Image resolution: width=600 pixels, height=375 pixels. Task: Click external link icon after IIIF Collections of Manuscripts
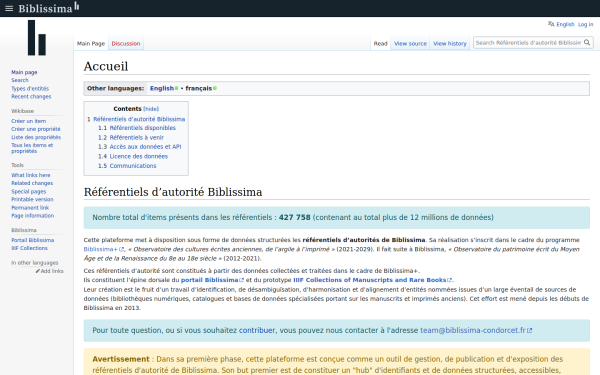click(450, 280)
